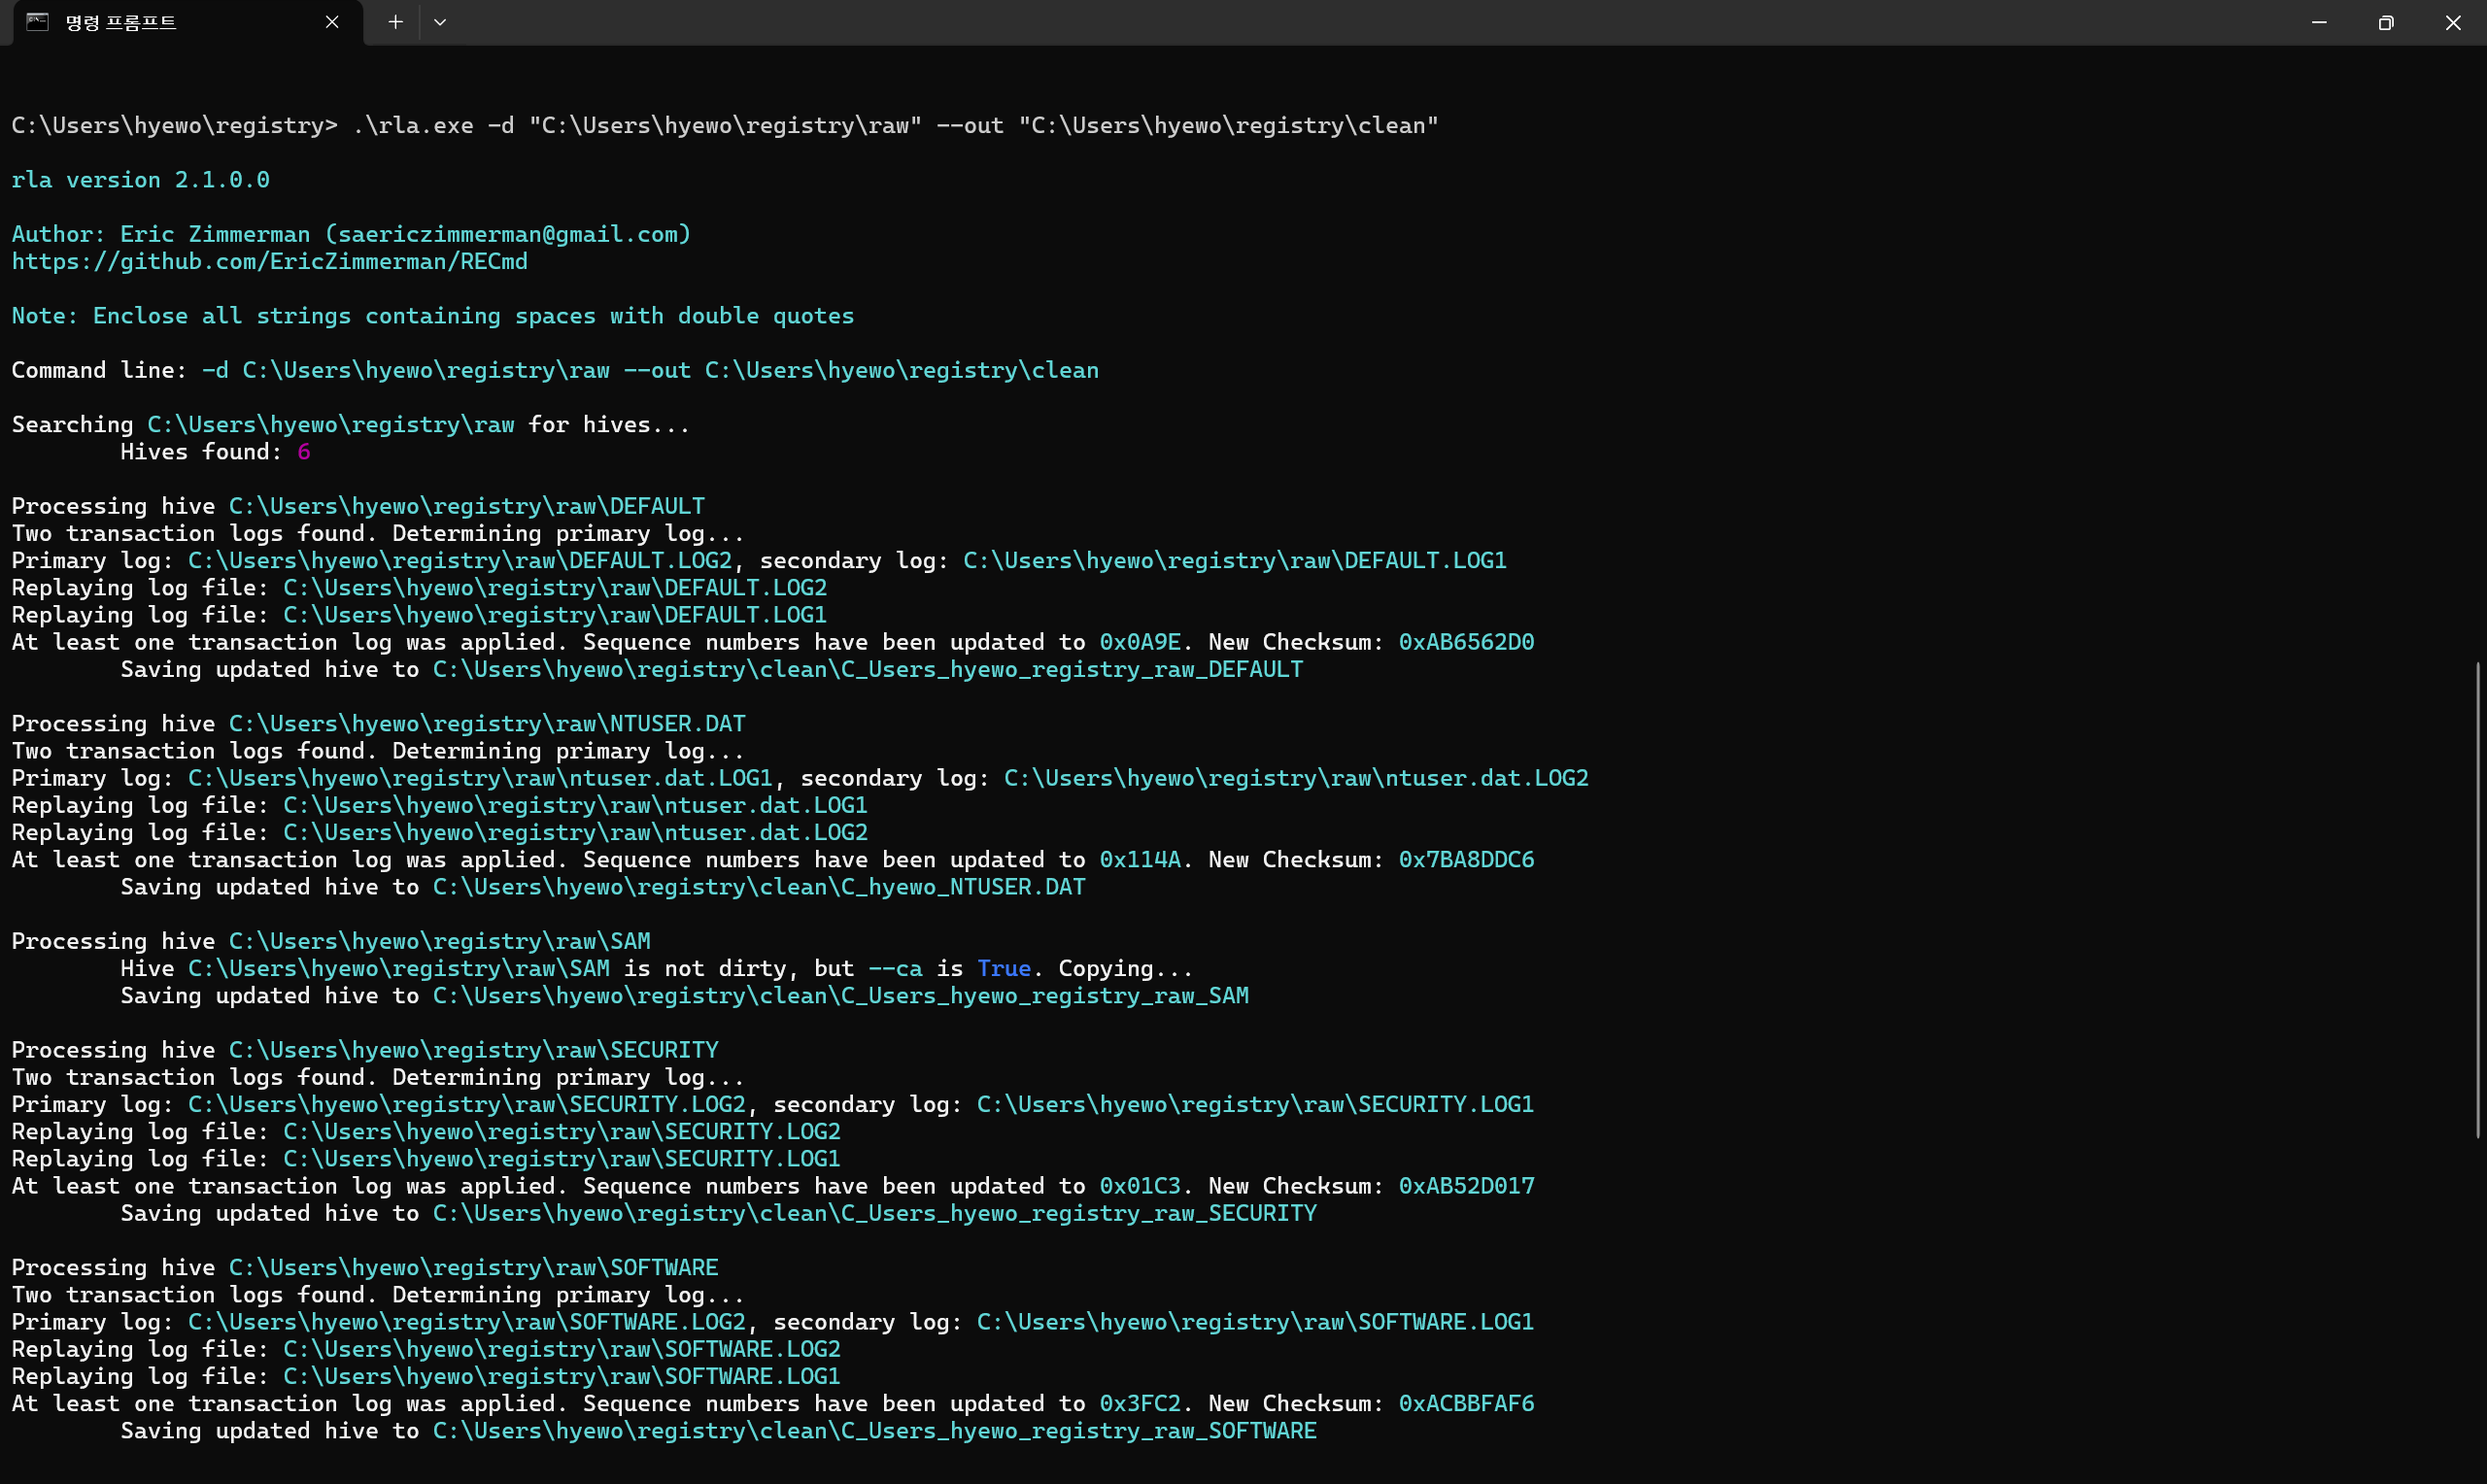This screenshot has height=1484, width=2487.
Task: Click the saved C_hyewo_NTUSER.DAT output path
Action: (x=758, y=887)
